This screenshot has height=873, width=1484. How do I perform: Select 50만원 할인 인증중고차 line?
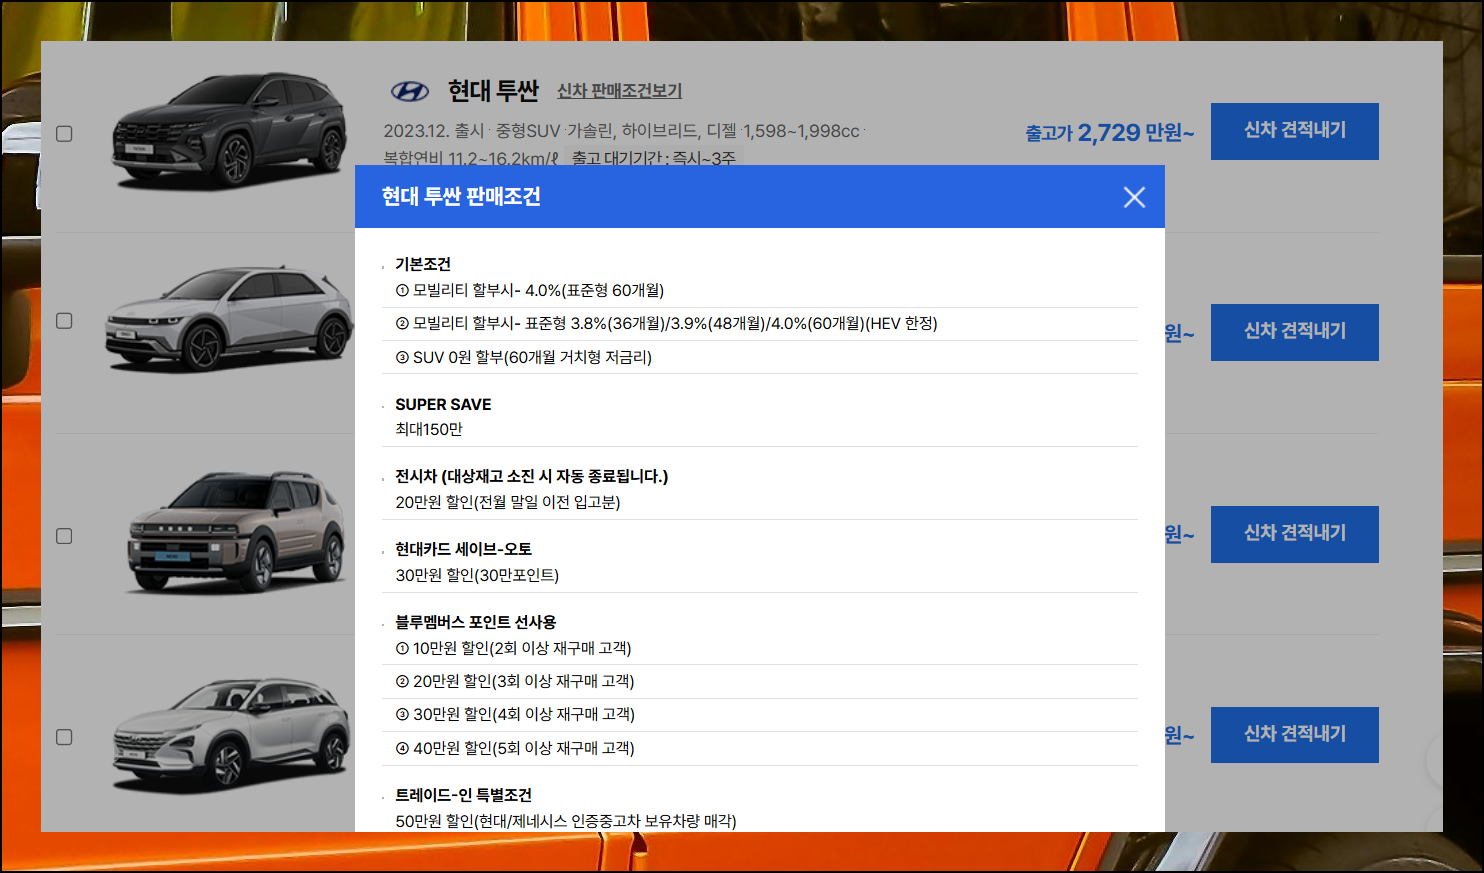point(566,821)
